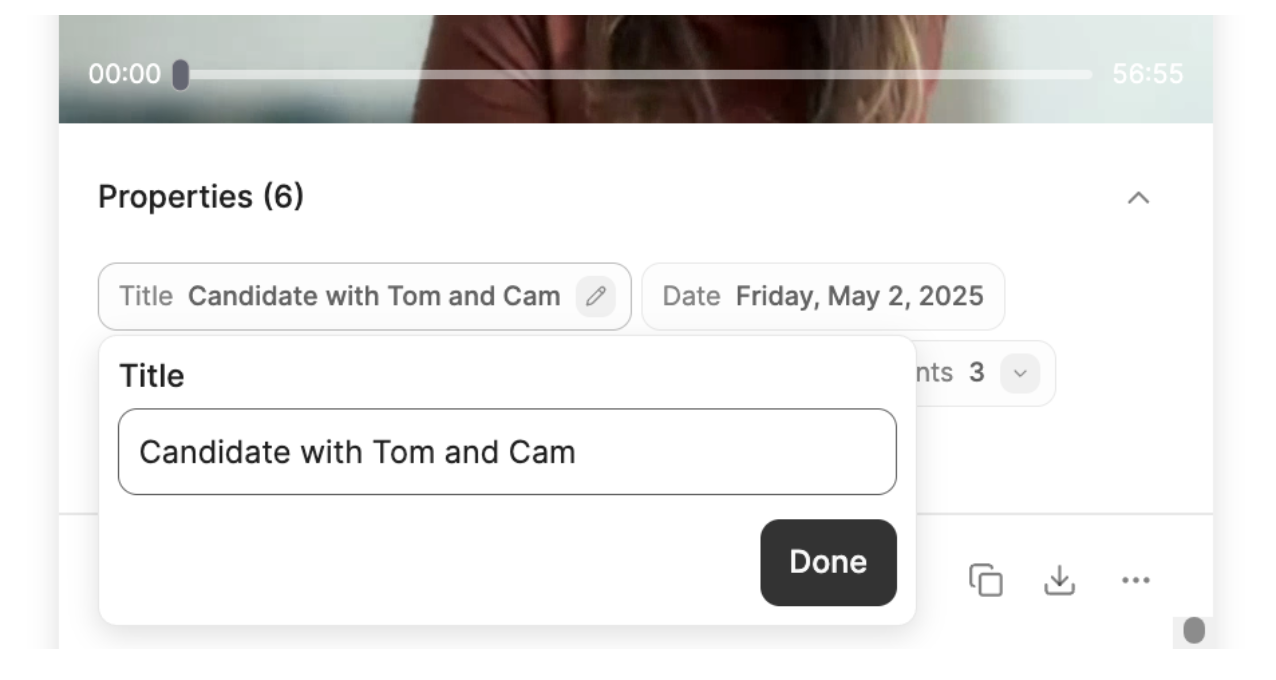Viewport: 1276px width, 680px height.
Task: Click the download icon to save the recording
Action: 1059,578
